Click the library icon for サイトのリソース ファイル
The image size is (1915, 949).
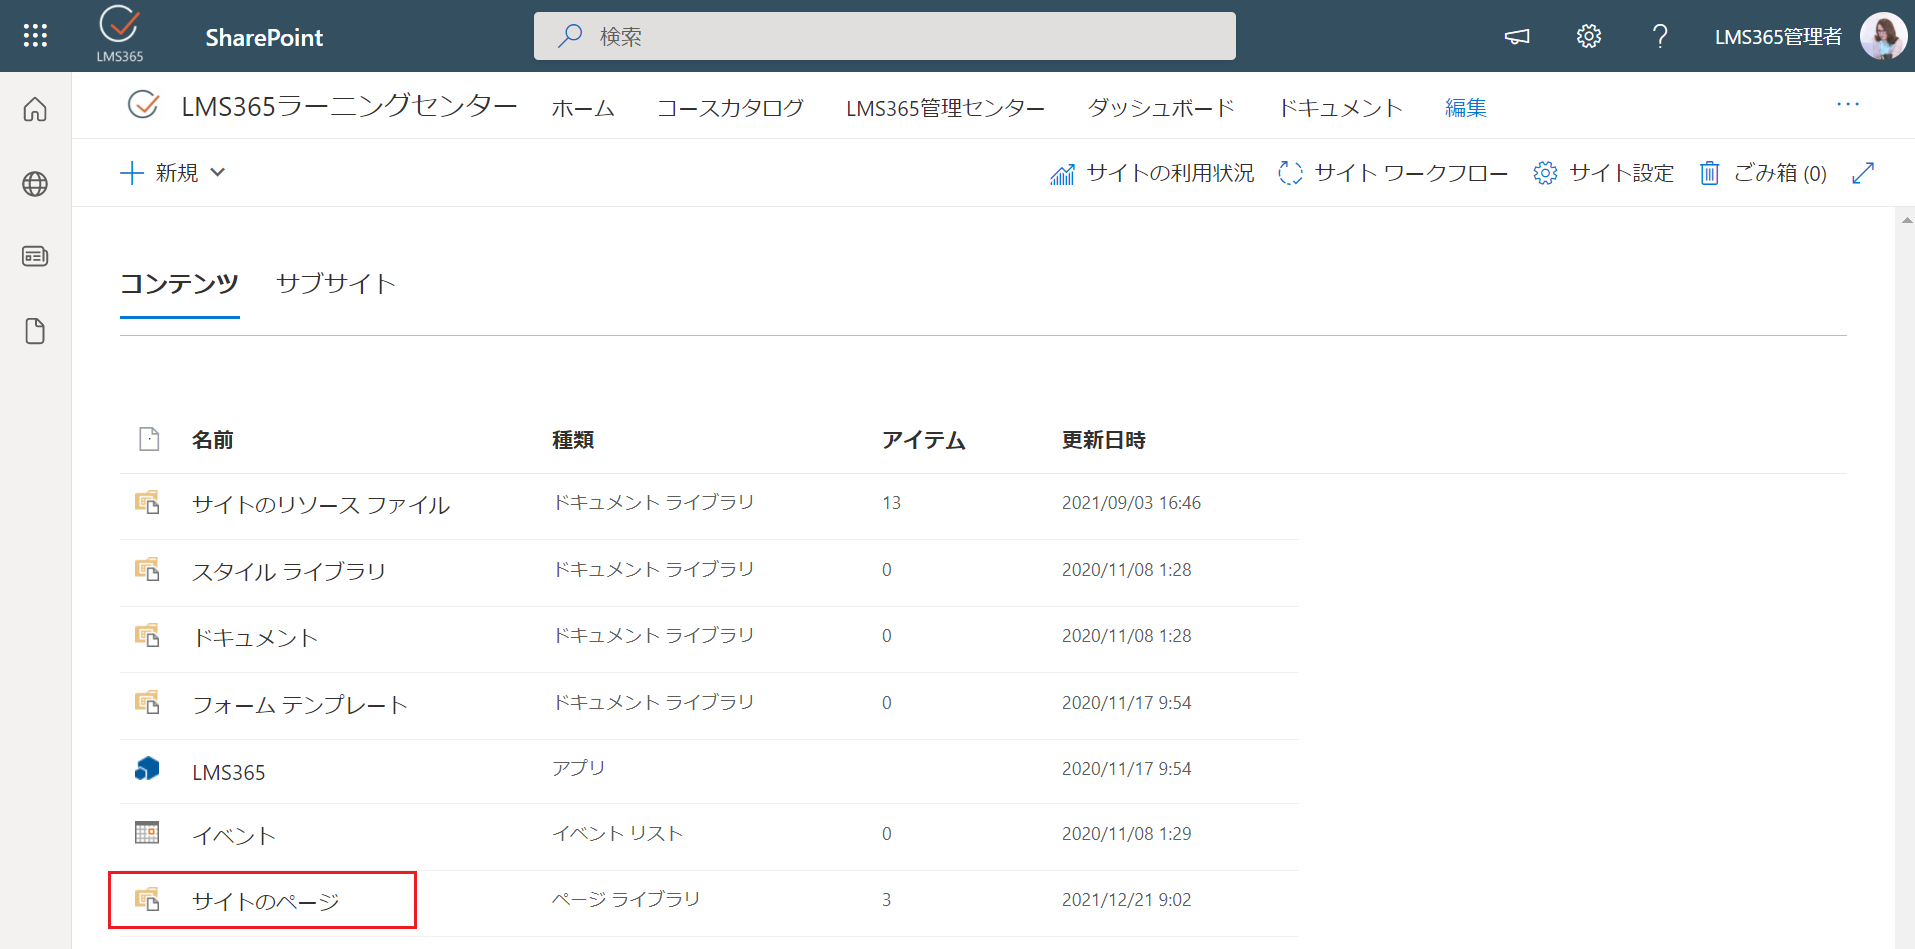tap(147, 502)
